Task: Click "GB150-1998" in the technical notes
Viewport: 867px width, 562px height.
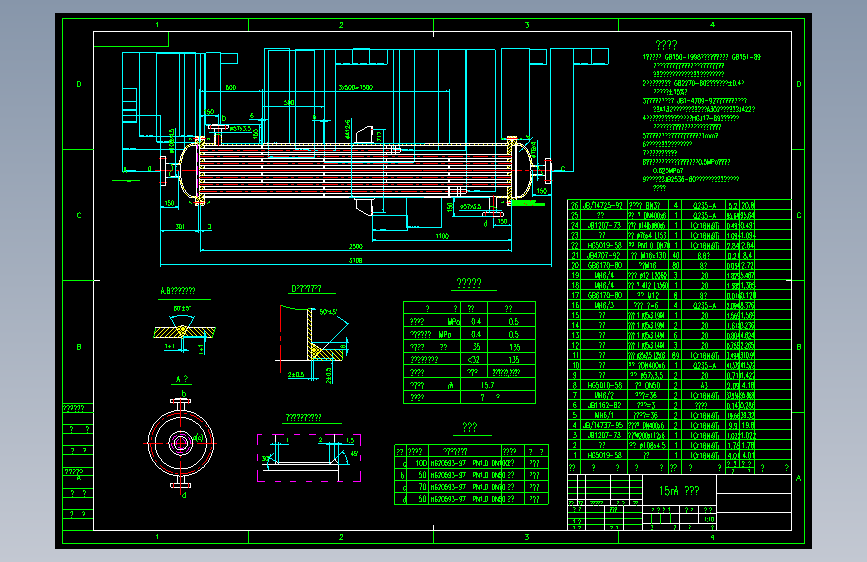Action: [682, 57]
